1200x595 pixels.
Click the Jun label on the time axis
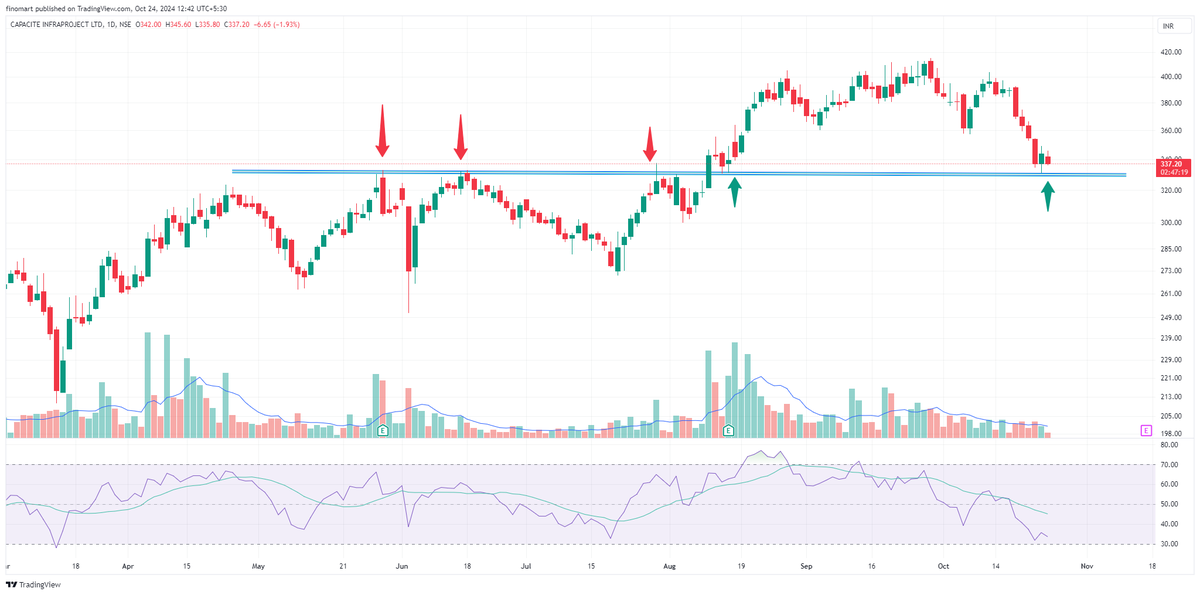pyautogui.click(x=401, y=565)
